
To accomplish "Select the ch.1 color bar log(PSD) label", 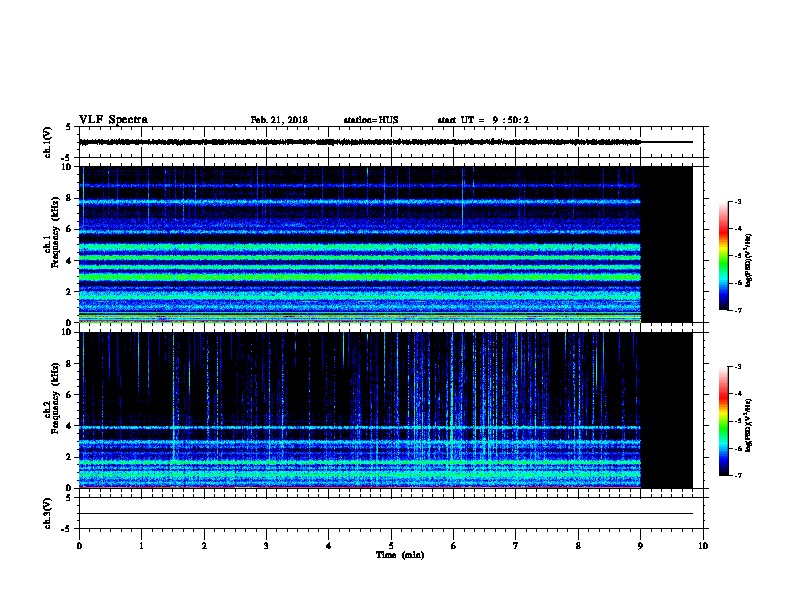I will point(748,260).
